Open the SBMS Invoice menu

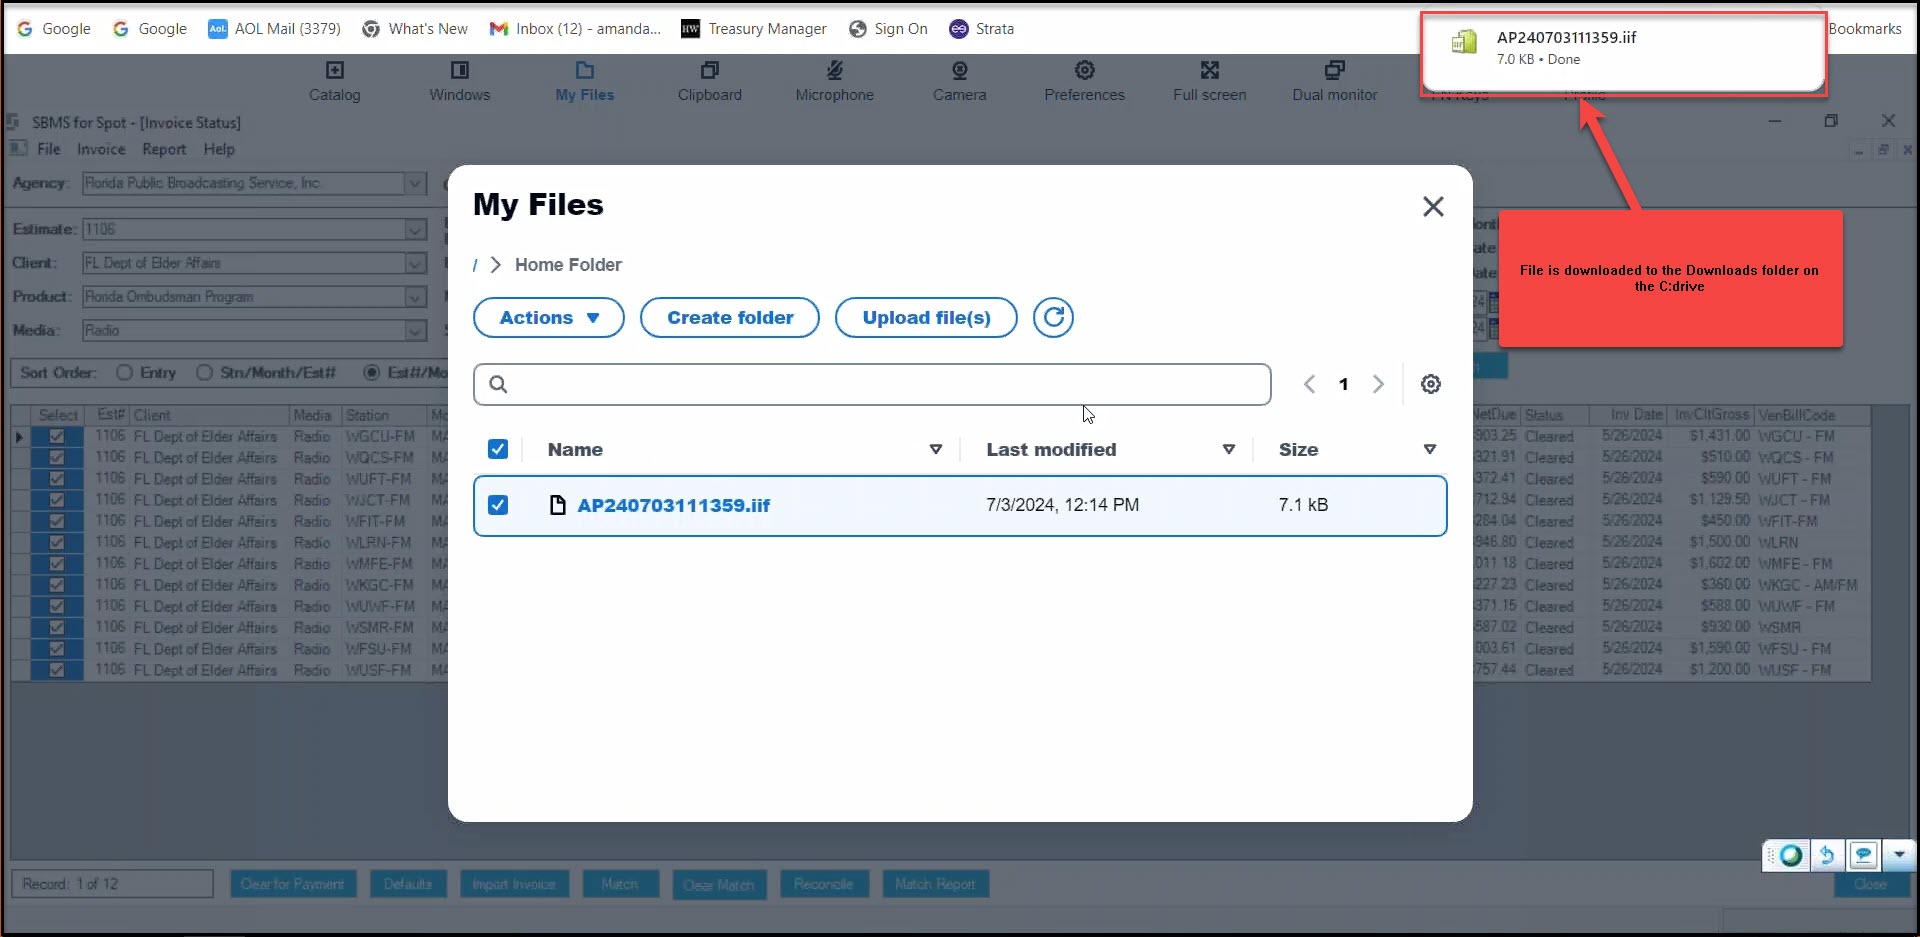pos(101,149)
